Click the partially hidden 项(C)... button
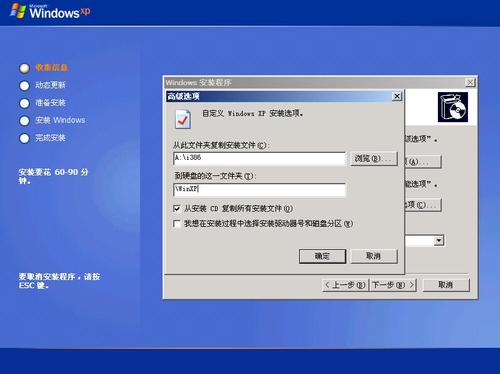Viewport: 500px width, 374px height. click(x=423, y=205)
